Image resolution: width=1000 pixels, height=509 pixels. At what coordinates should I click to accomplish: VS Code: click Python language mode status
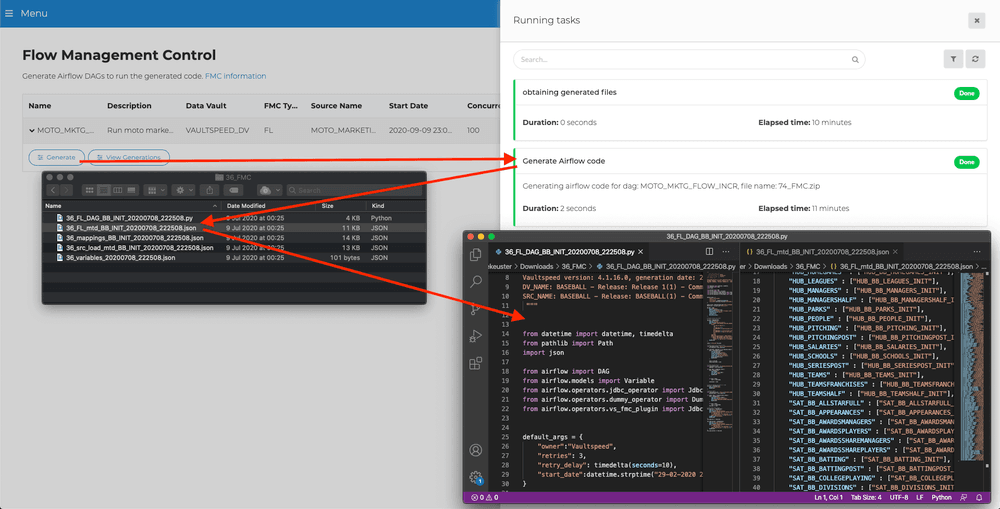[941, 498]
